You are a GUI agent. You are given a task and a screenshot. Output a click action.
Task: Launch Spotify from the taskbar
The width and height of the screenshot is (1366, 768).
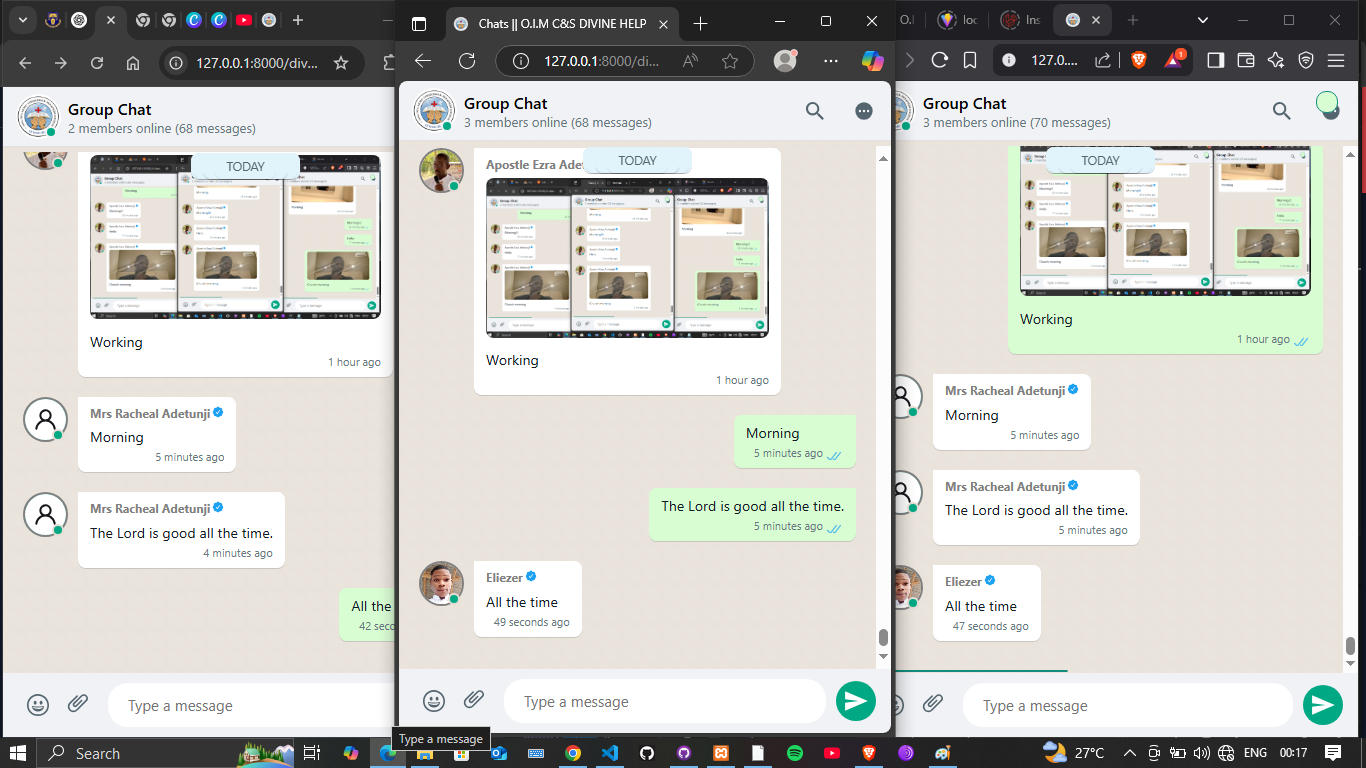[x=795, y=753]
